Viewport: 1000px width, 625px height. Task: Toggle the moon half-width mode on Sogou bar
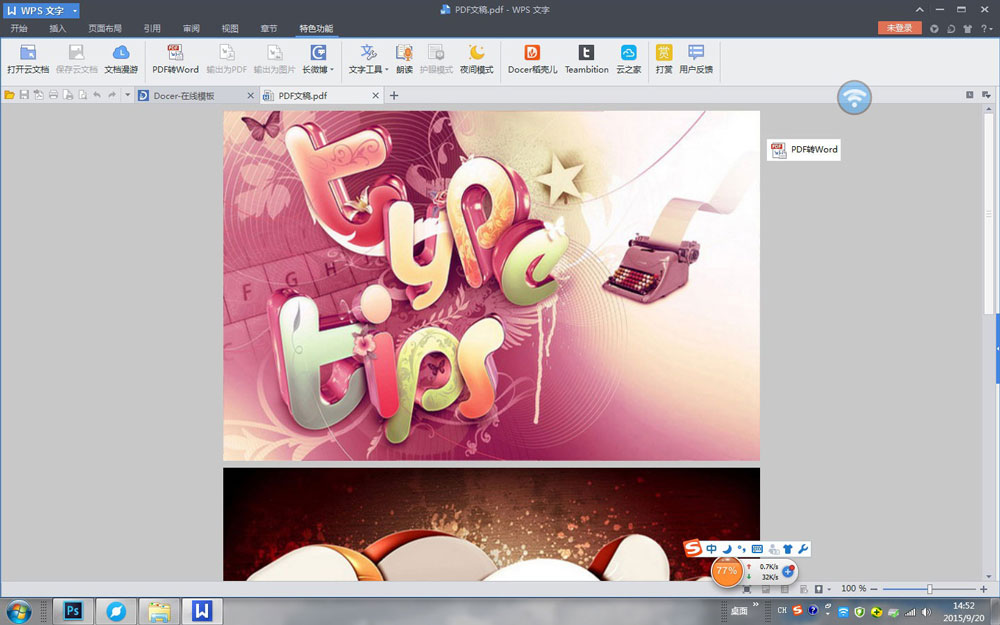[x=727, y=549]
